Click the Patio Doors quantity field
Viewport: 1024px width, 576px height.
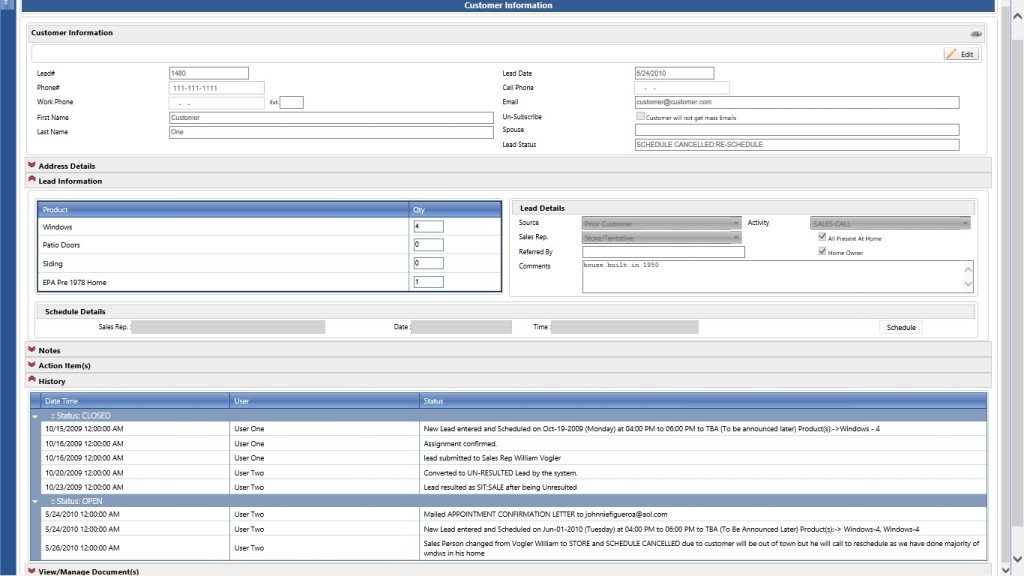[428, 245]
